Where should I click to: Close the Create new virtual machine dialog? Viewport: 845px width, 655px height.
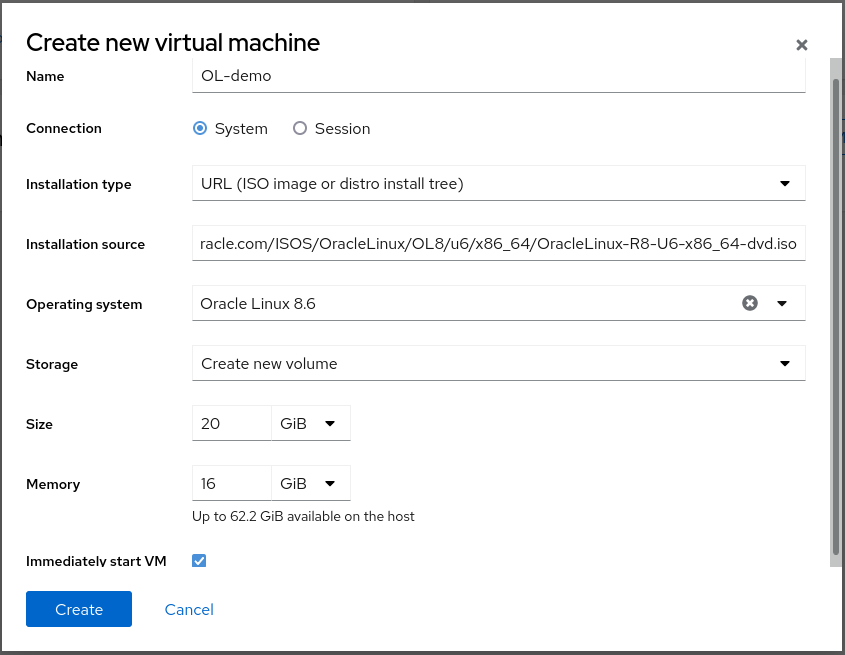pyautogui.click(x=801, y=45)
